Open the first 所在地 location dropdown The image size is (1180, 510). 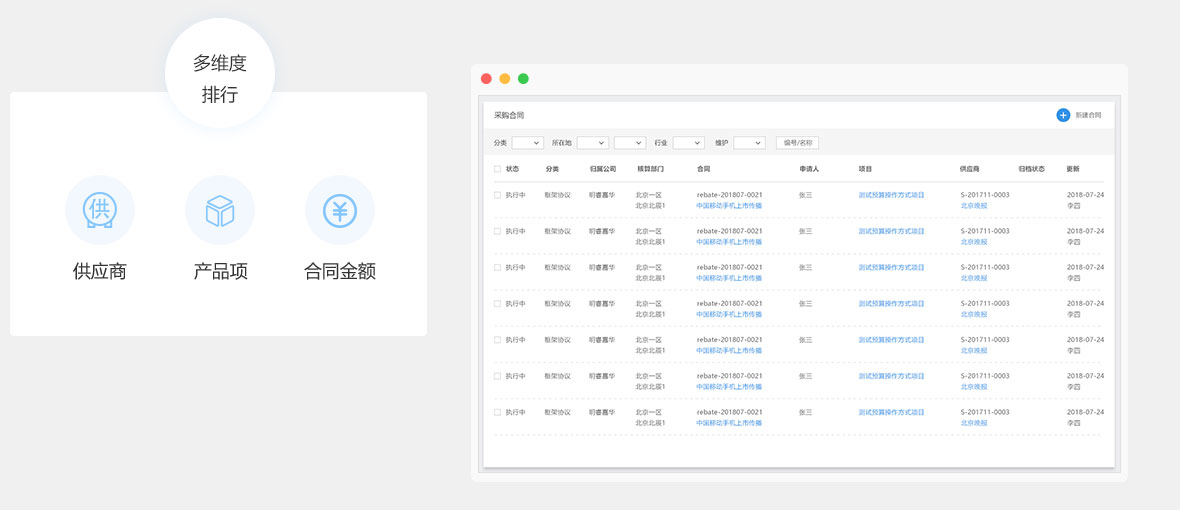pos(592,143)
